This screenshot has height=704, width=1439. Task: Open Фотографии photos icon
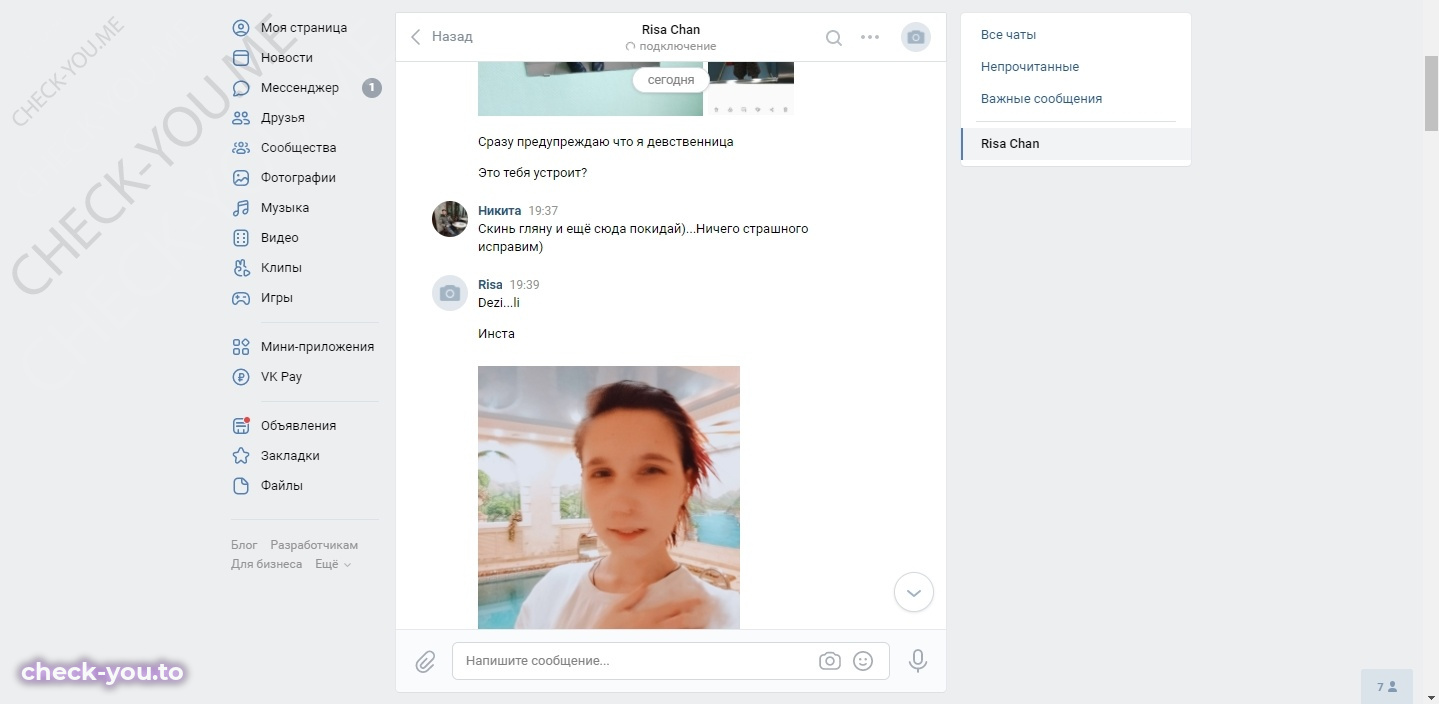tap(241, 178)
